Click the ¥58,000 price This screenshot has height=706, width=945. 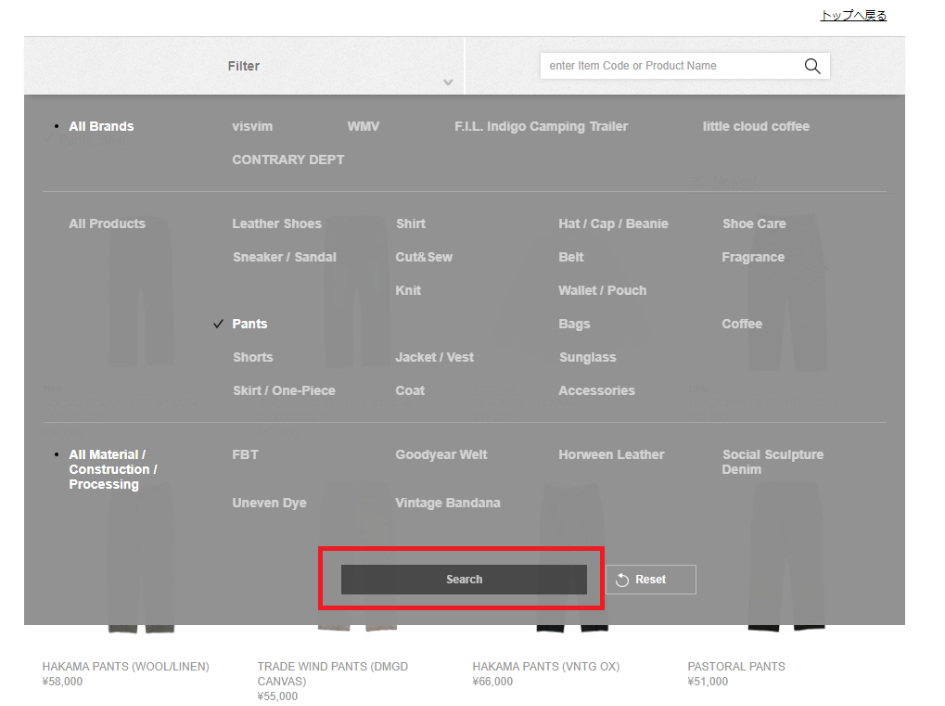tap(63, 681)
